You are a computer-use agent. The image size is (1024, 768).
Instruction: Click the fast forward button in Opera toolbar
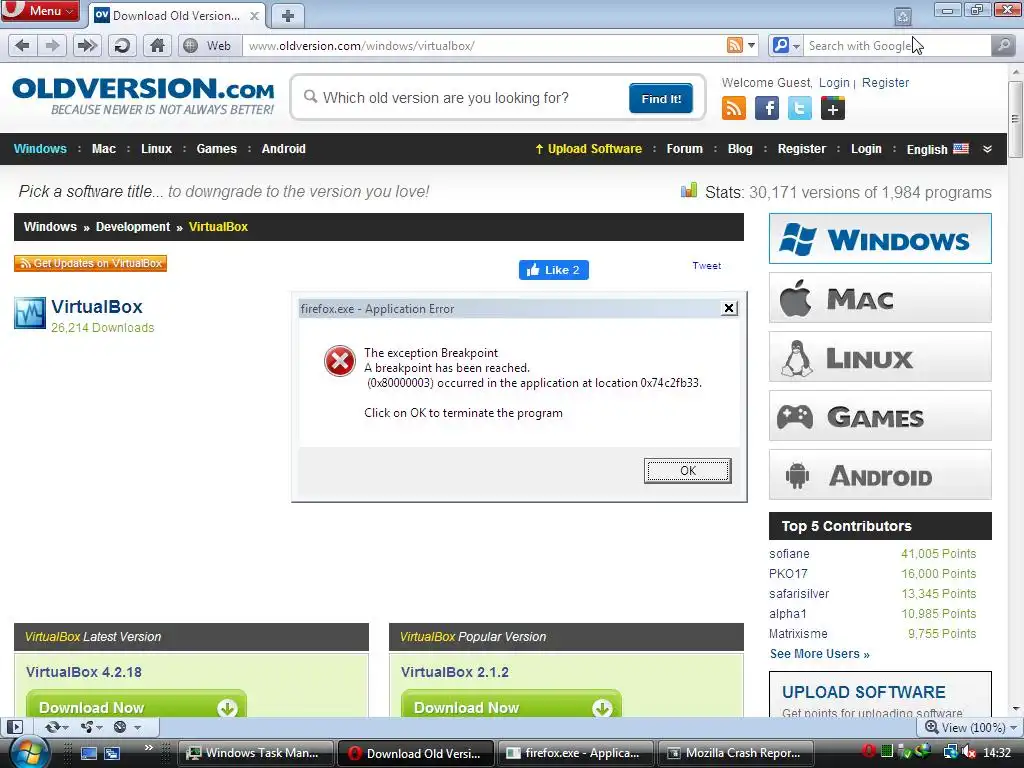click(86, 45)
